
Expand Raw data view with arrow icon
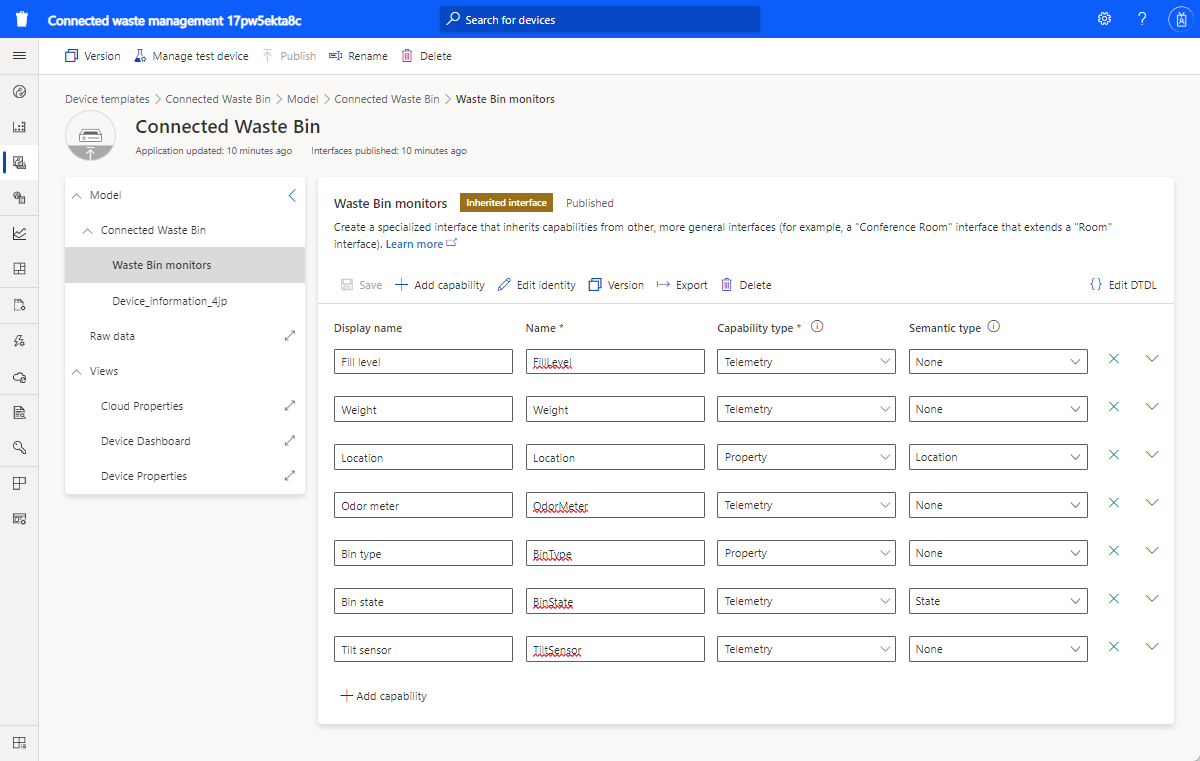pyautogui.click(x=290, y=336)
